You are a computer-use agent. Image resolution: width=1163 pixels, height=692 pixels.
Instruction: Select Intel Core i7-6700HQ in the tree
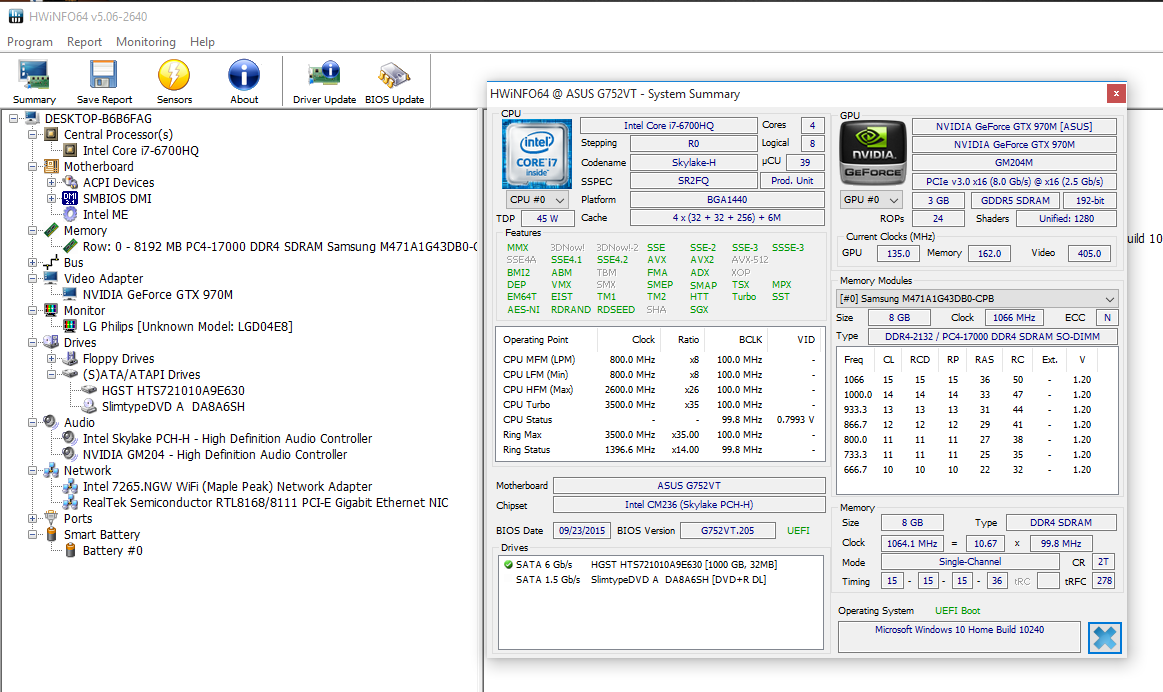click(x=141, y=151)
